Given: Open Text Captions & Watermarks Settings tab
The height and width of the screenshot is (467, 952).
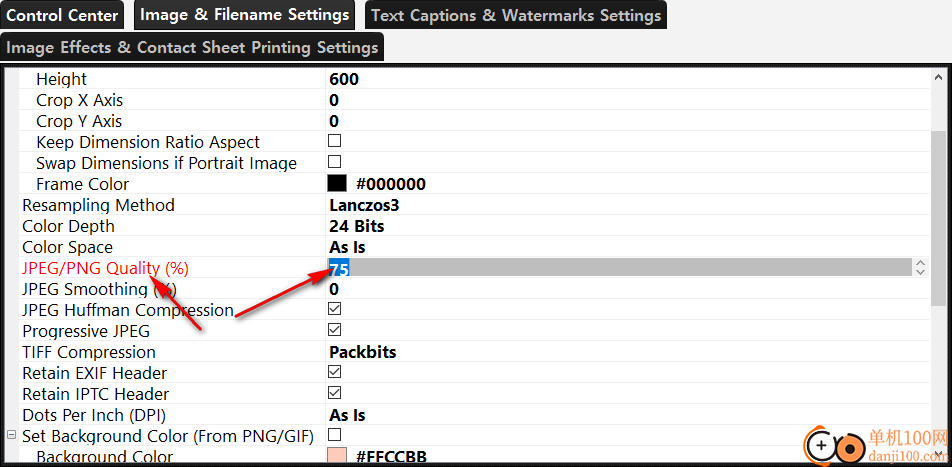Looking at the screenshot, I should click(x=515, y=15).
